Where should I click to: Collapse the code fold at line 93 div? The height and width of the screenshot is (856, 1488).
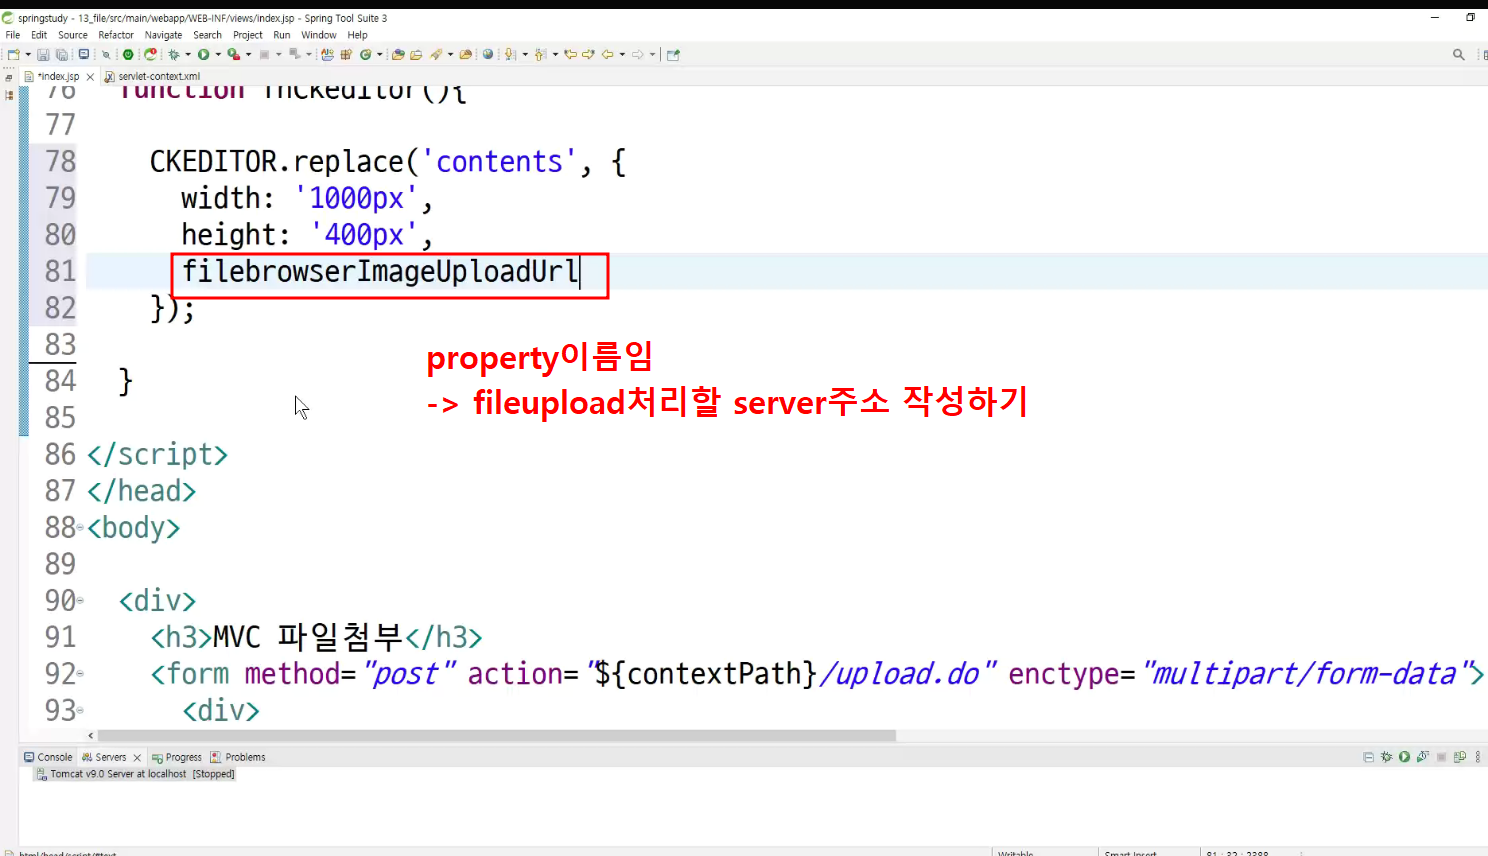click(80, 711)
